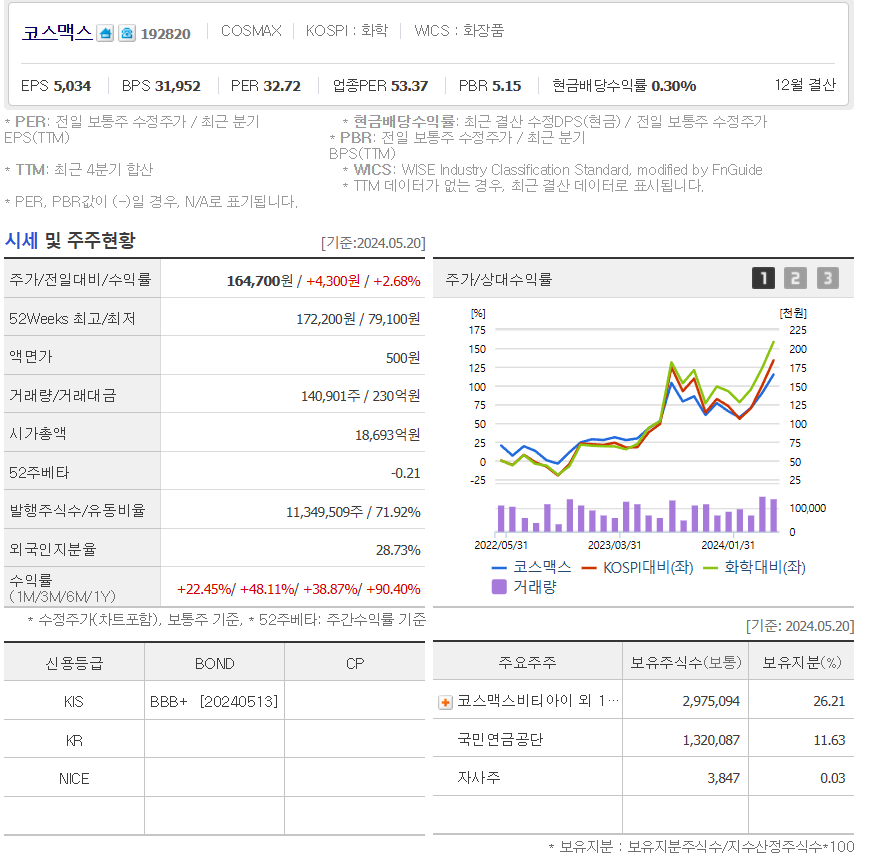Click the 업종PER 53.37 value
The width and height of the screenshot is (869, 862).
click(x=409, y=86)
